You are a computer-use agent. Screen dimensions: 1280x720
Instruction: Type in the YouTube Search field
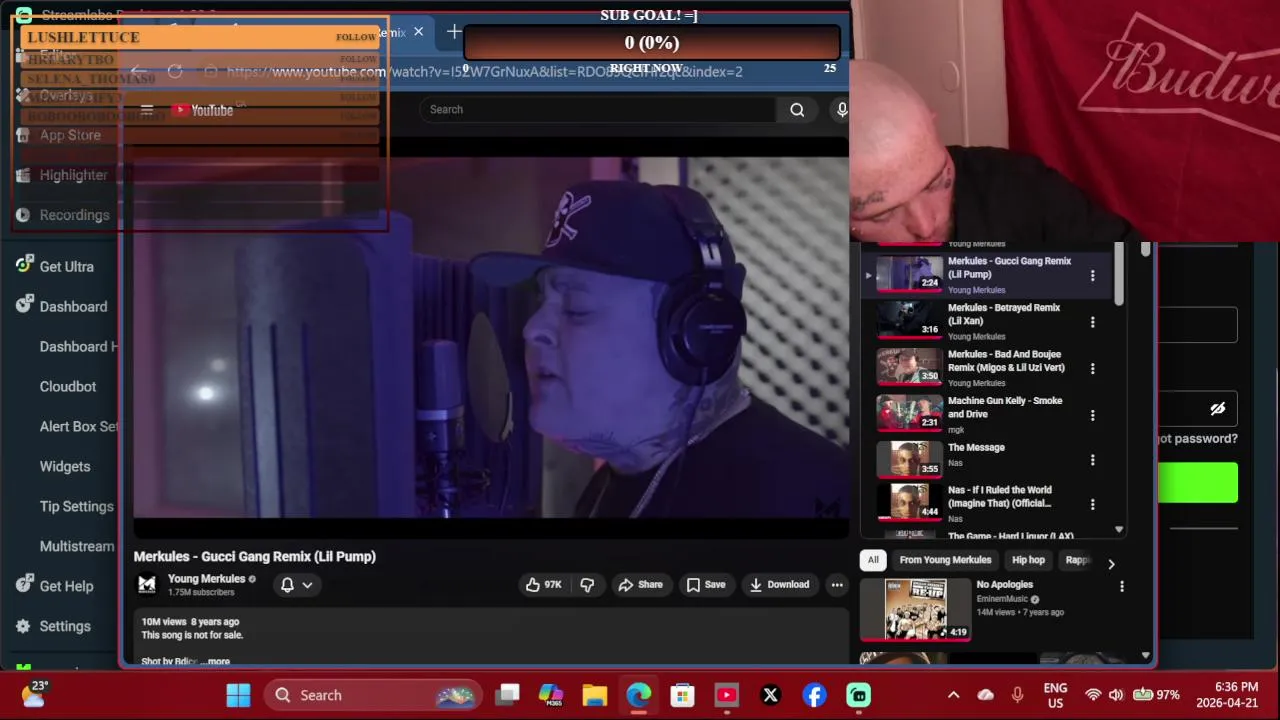tap(598, 110)
